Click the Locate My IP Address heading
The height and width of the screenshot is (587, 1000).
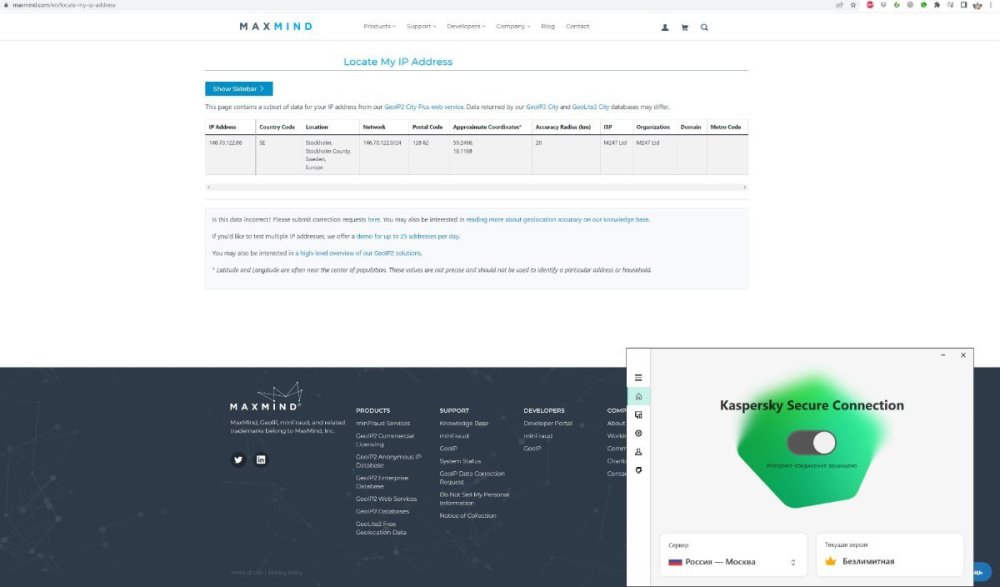pyautogui.click(x=398, y=62)
